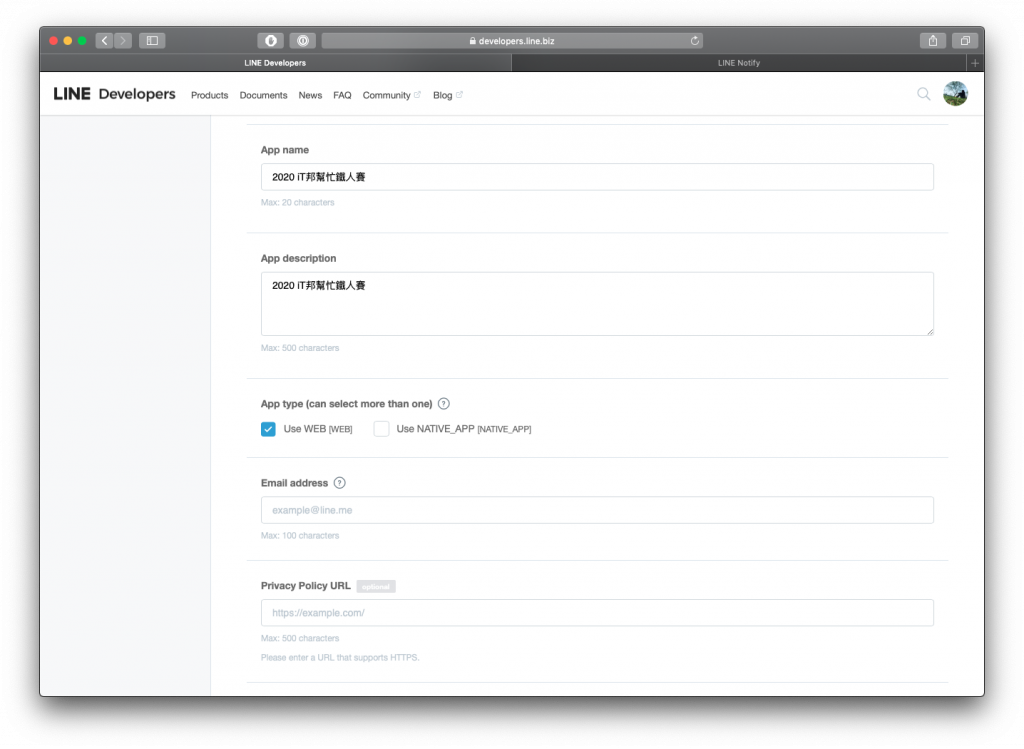Focus the Privacy Policy URL field

coord(597,613)
